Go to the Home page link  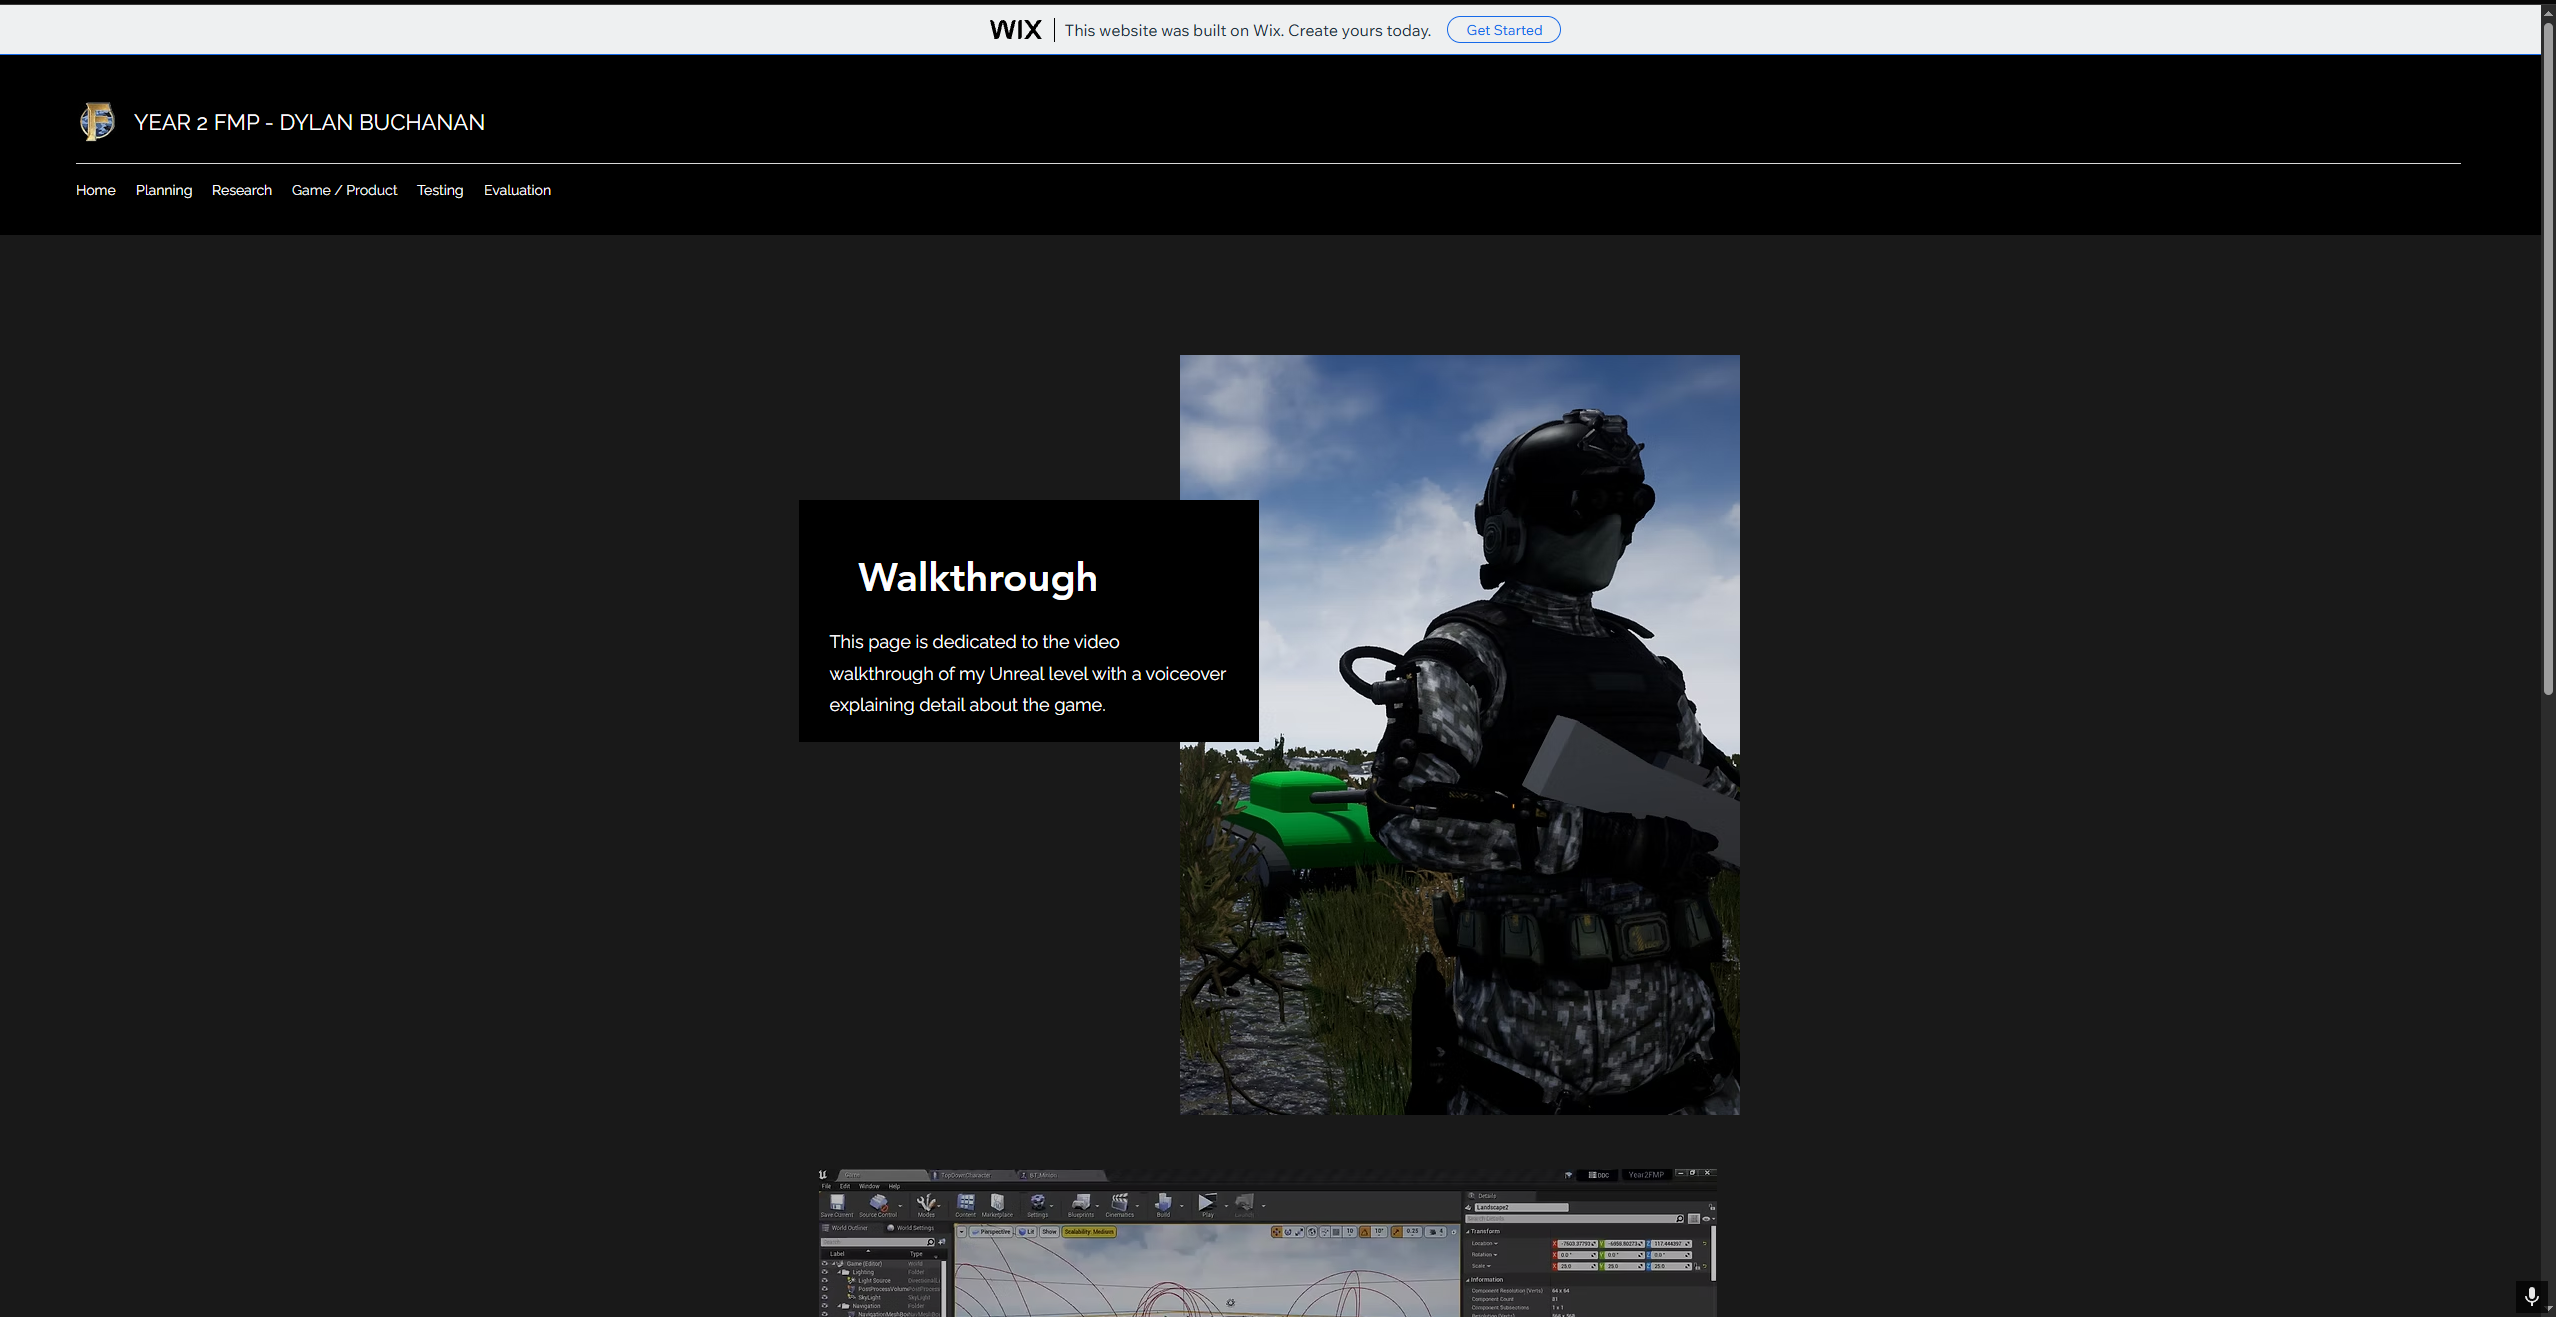pos(96,190)
